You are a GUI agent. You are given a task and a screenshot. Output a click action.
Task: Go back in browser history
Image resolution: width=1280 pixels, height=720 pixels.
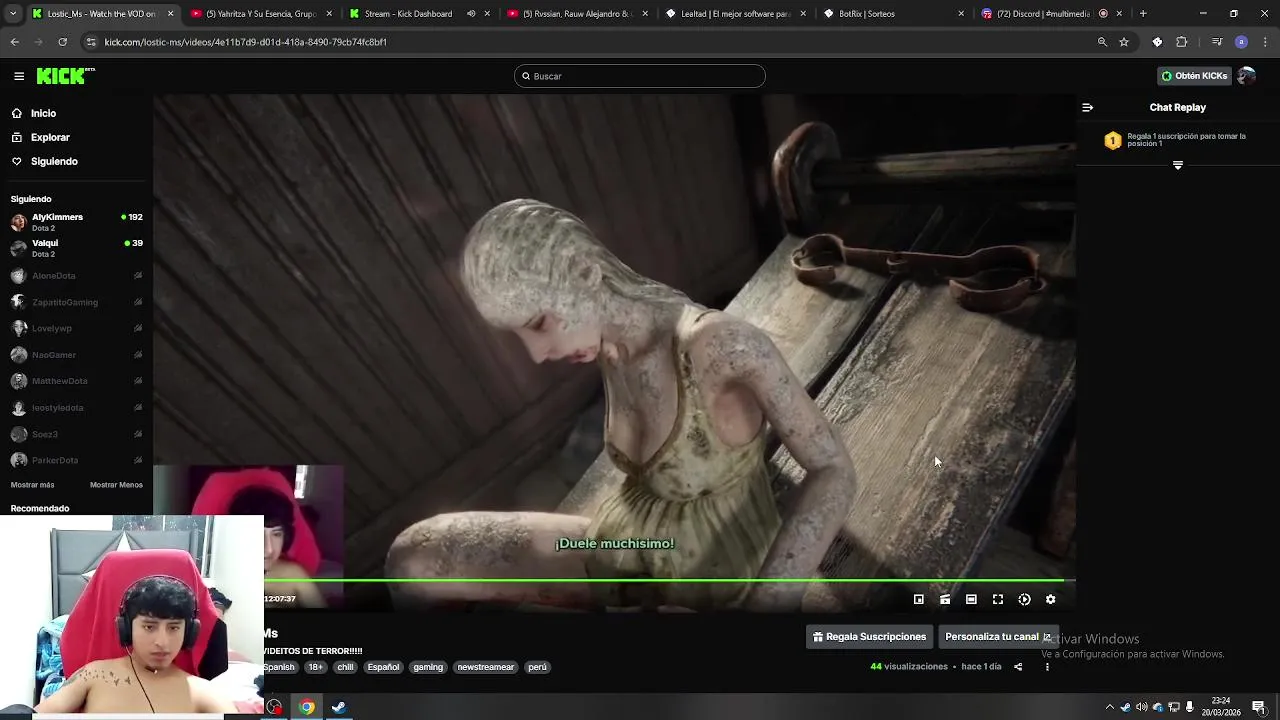(x=14, y=42)
